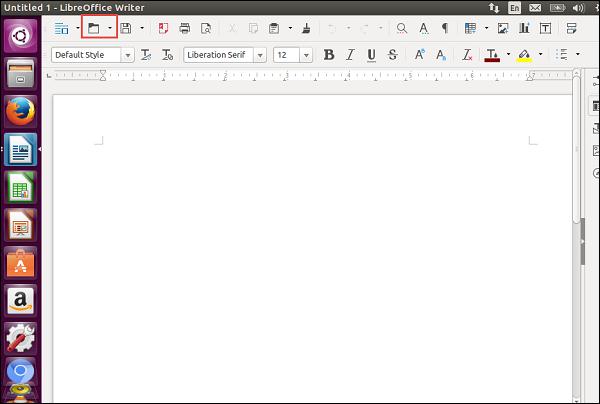Insert a chart from toolbar

524,28
